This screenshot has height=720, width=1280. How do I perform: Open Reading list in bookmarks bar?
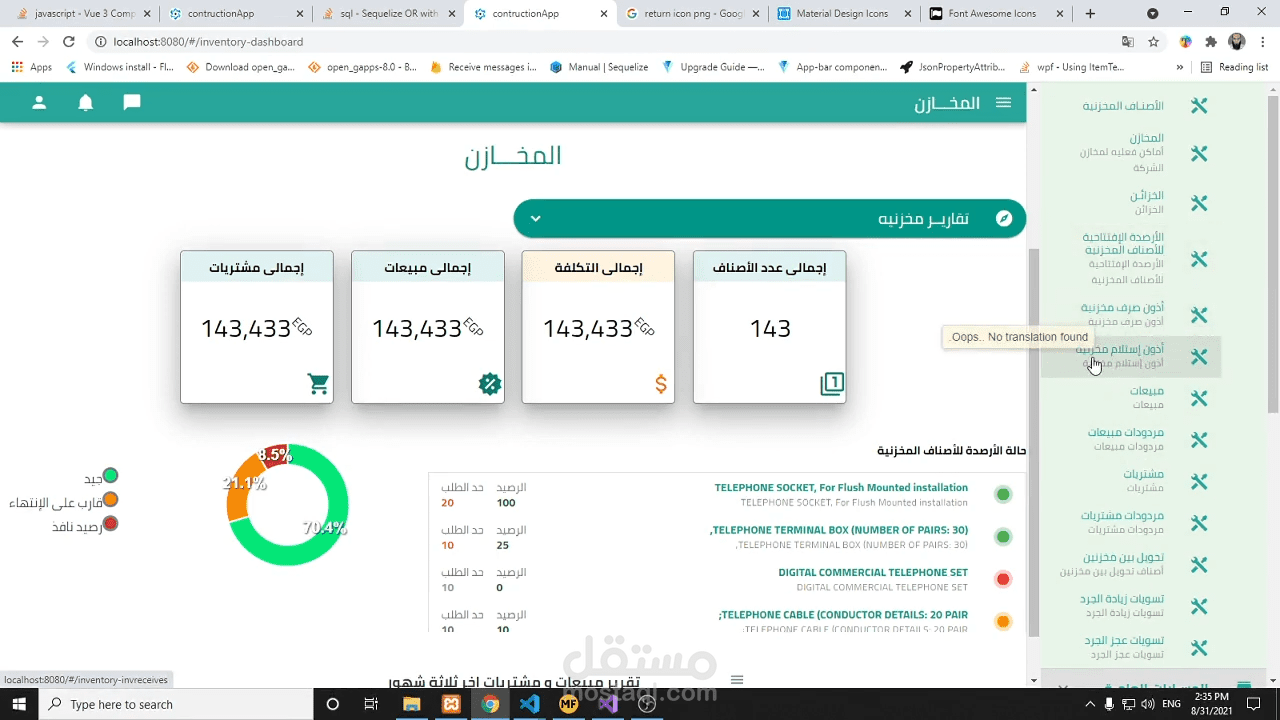[x=1234, y=67]
